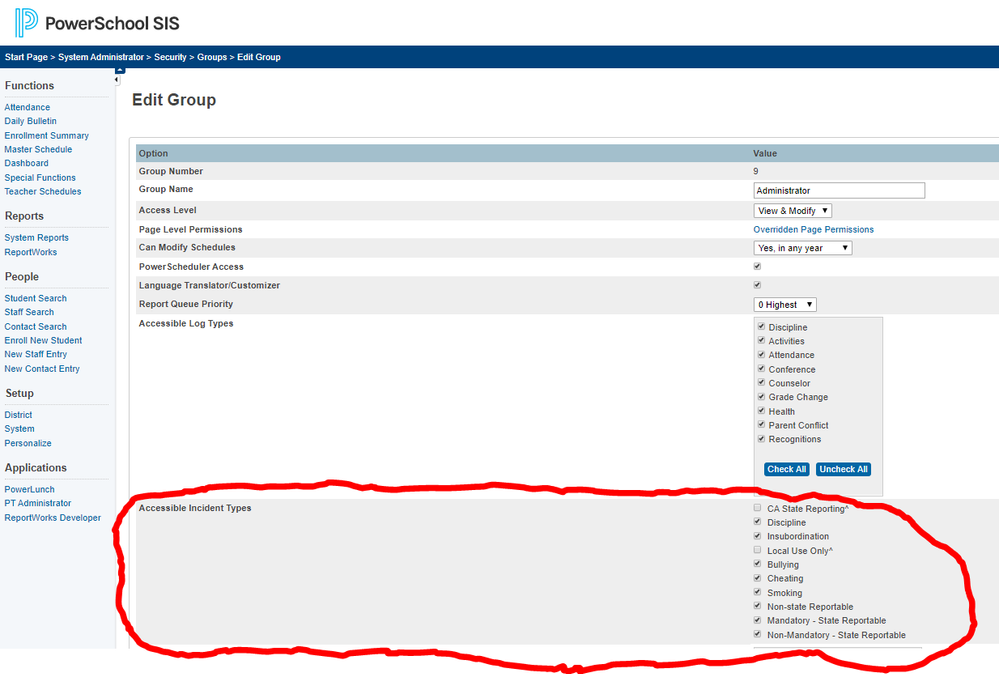Screen dimensions: 999x674
Task: Uncheck the Cheating incident type
Action: coord(757,578)
